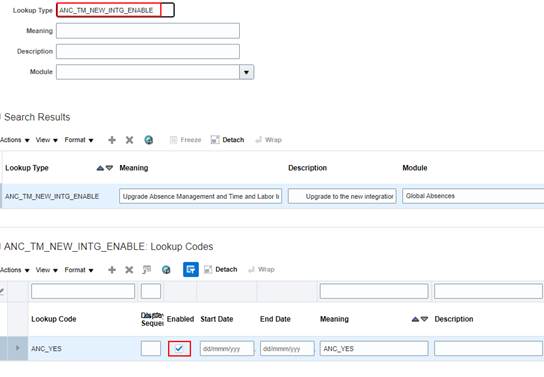544x377 pixels.
Task: Click Start Date field for ANC_YES
Action: [227, 349]
